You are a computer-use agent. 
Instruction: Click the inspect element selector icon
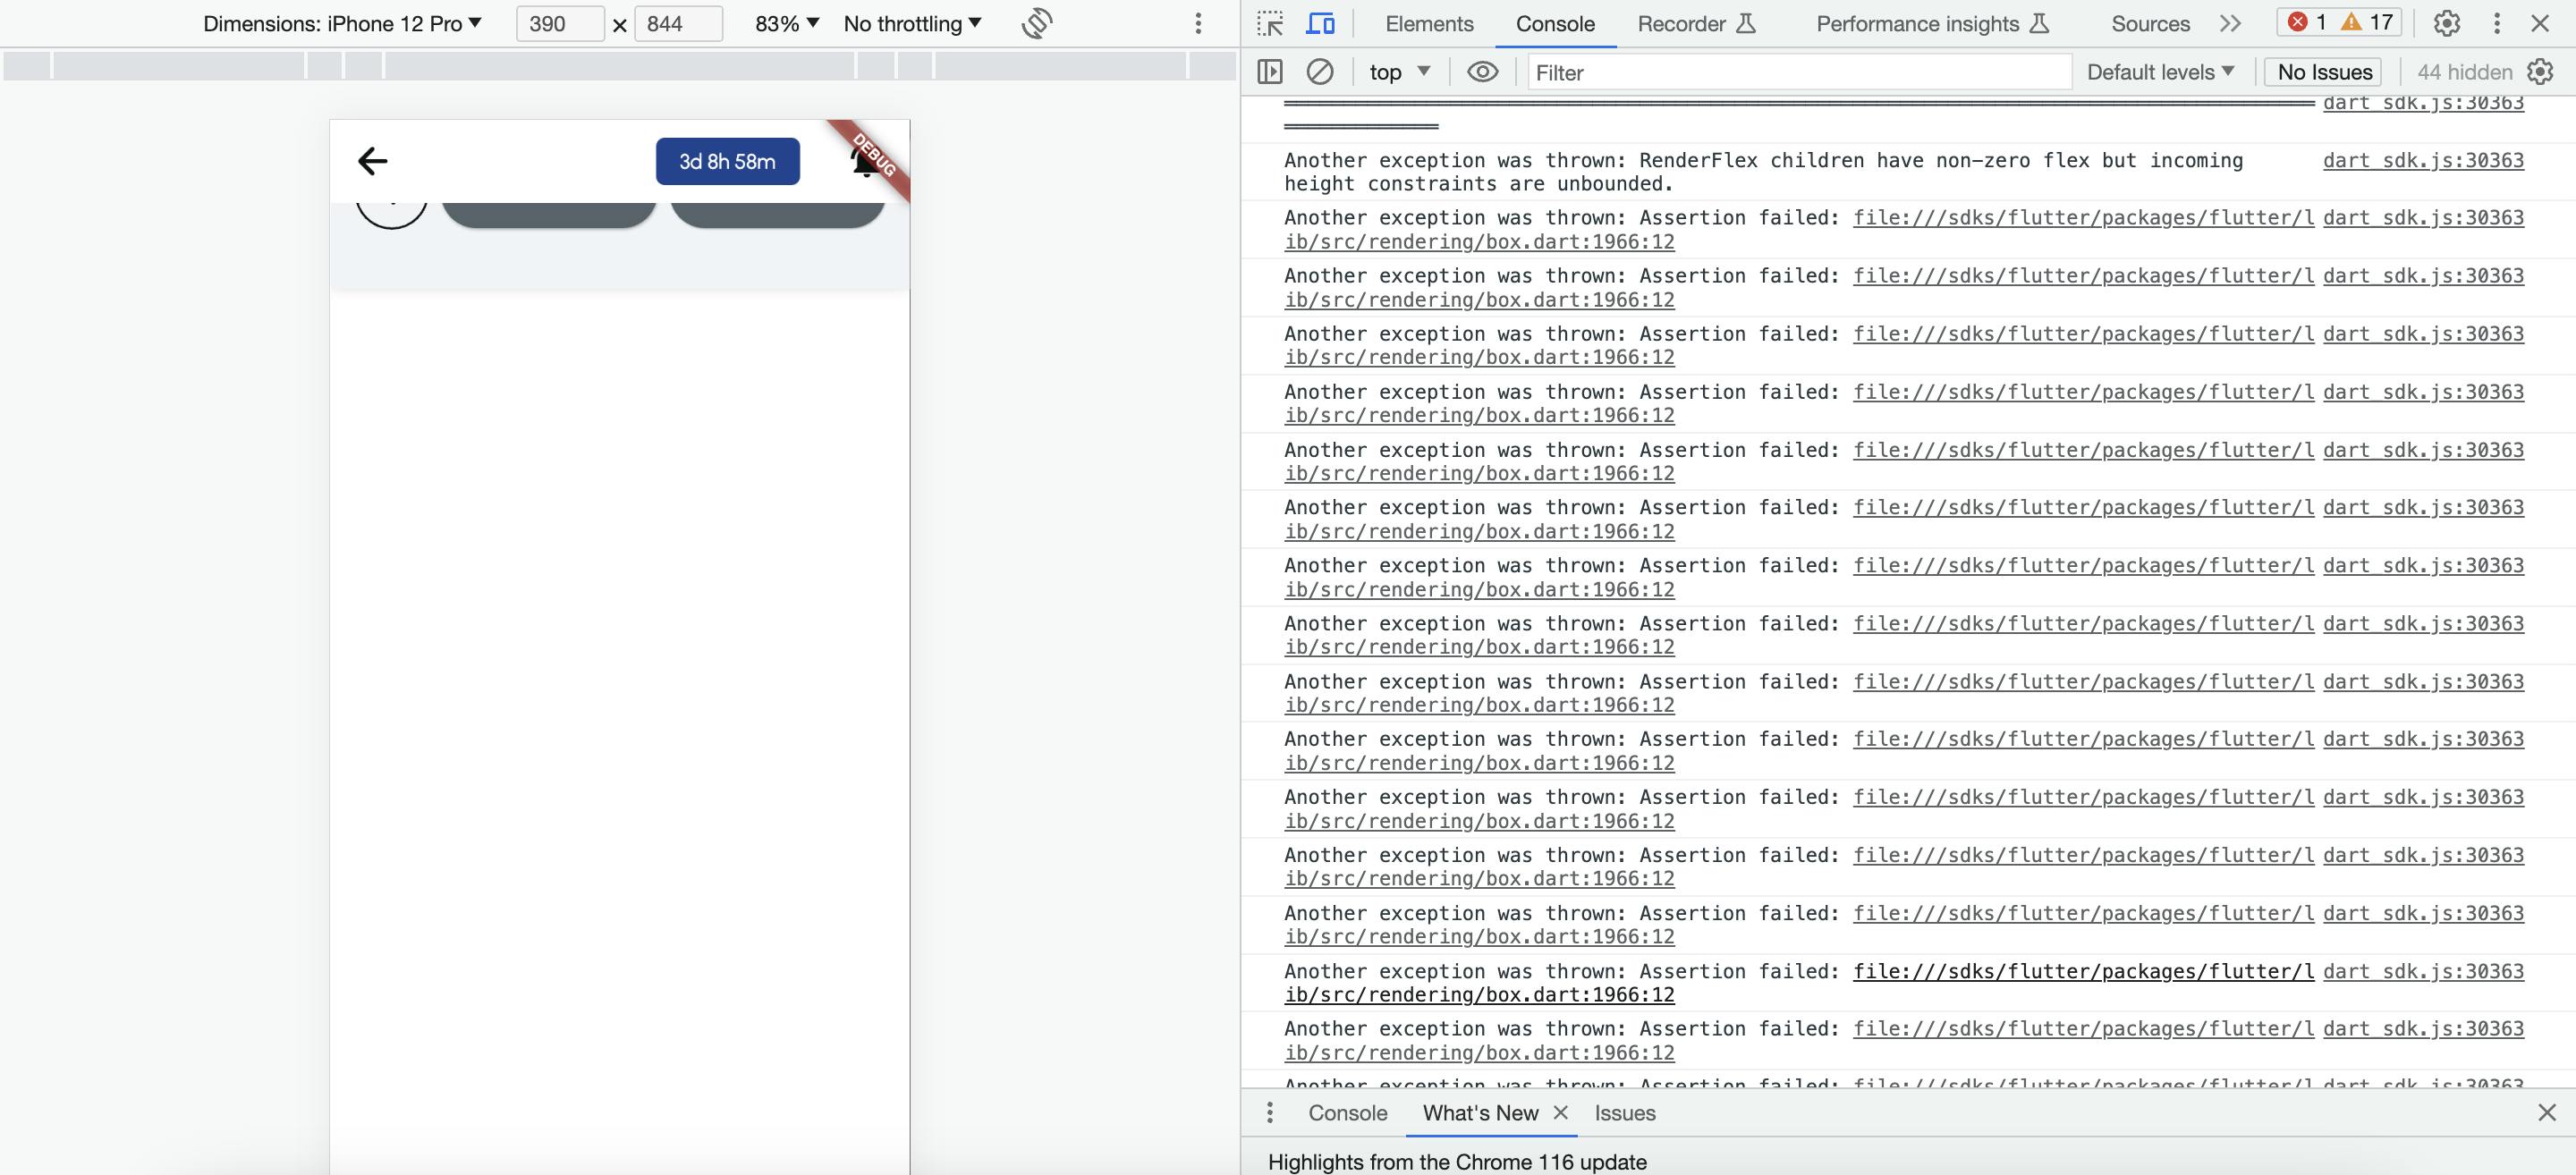(x=1270, y=23)
